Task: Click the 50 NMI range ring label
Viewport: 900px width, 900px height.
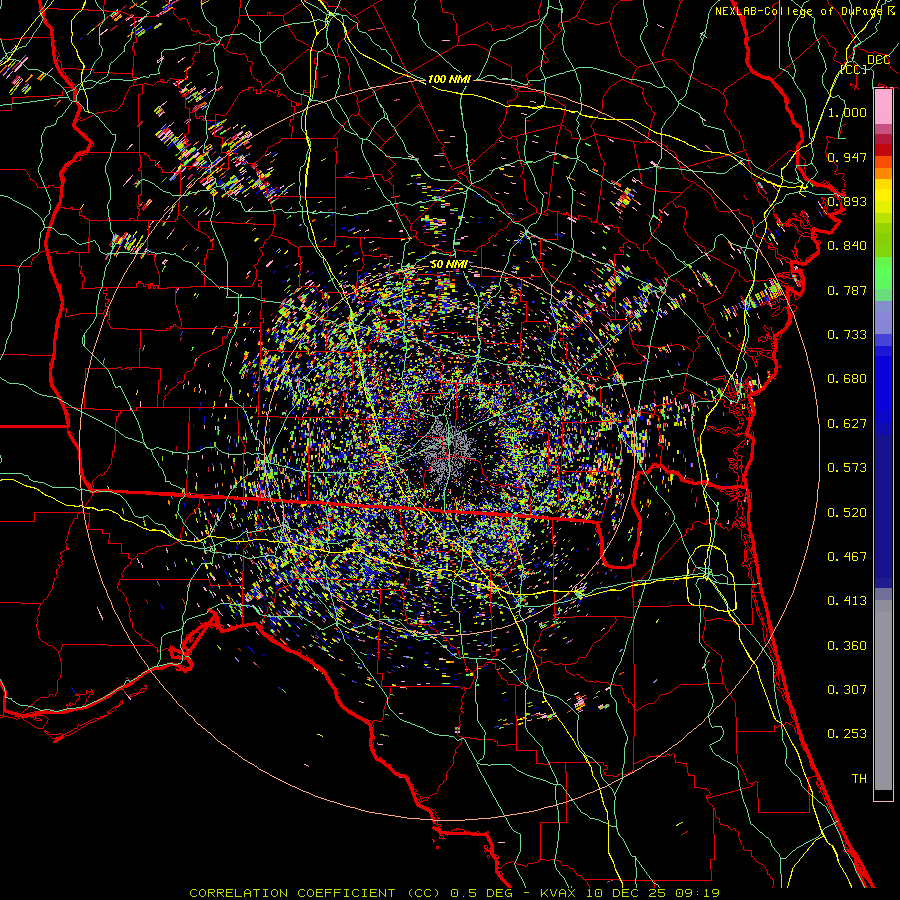Action: tap(448, 265)
